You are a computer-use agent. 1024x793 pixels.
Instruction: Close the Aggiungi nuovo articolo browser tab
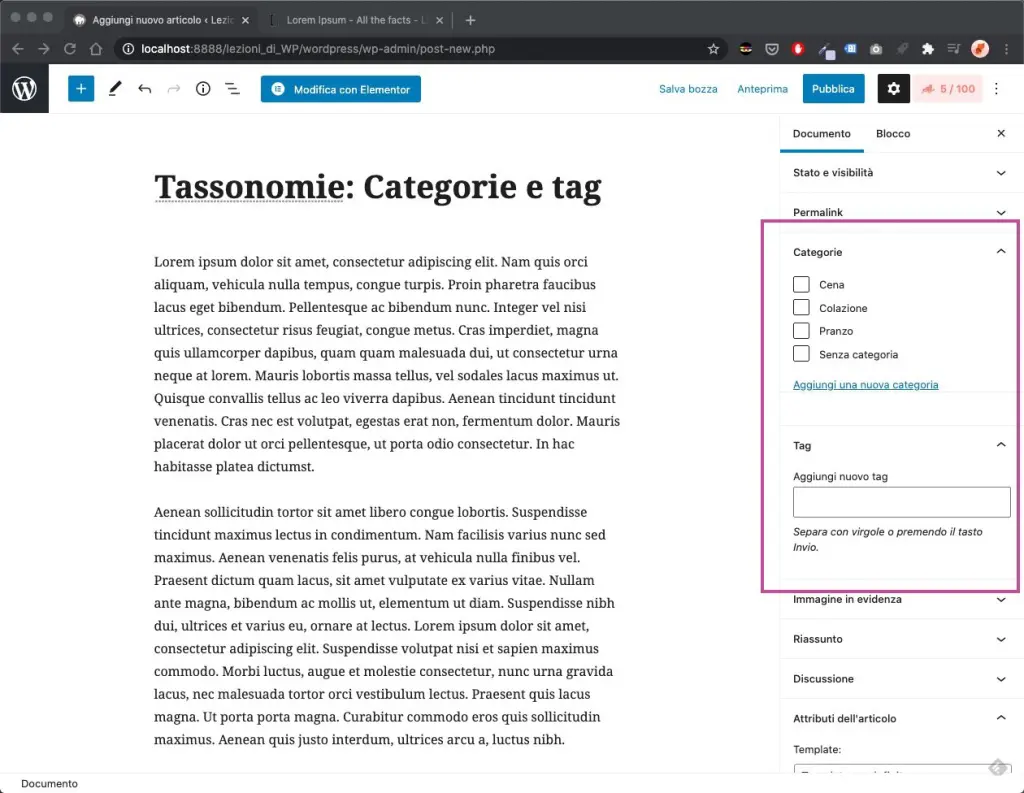tap(246, 20)
